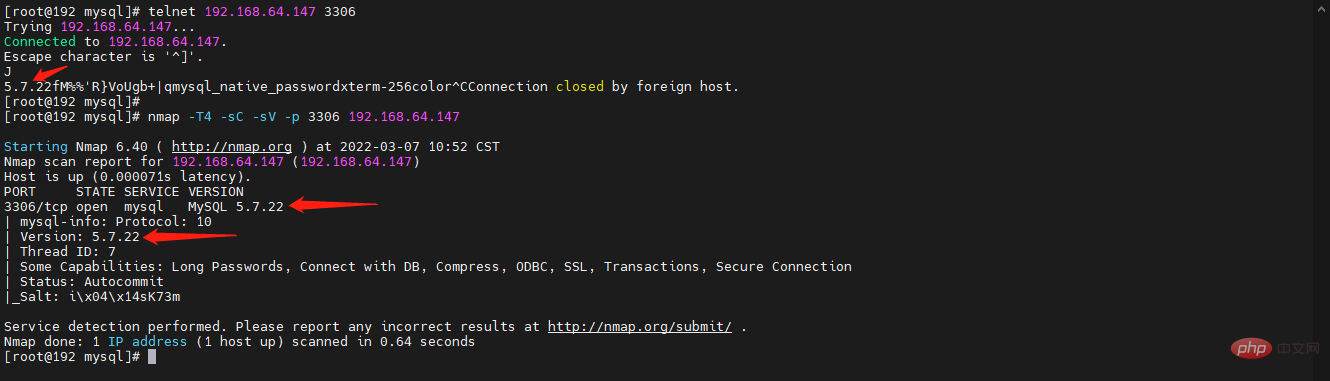Click the '3306/tcp open' port line

(x=56, y=207)
